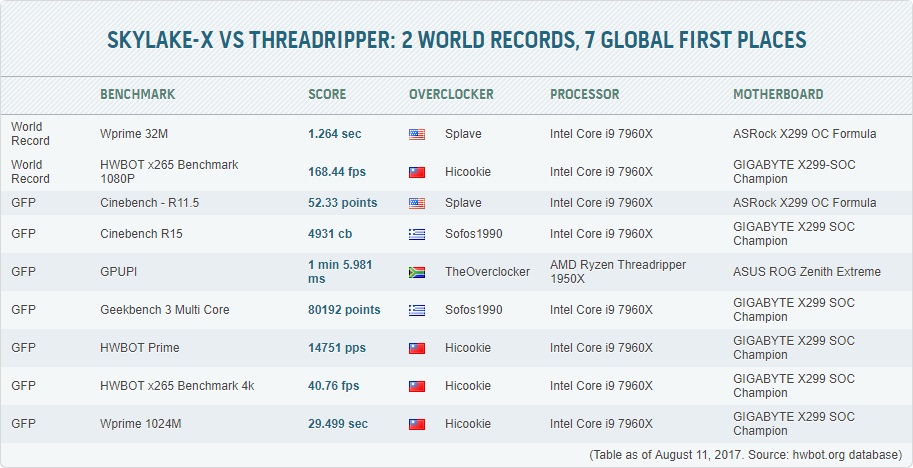Open Hicookie in the HWBOT Prime row
Screen dimensions: 913x468
[x=468, y=348]
